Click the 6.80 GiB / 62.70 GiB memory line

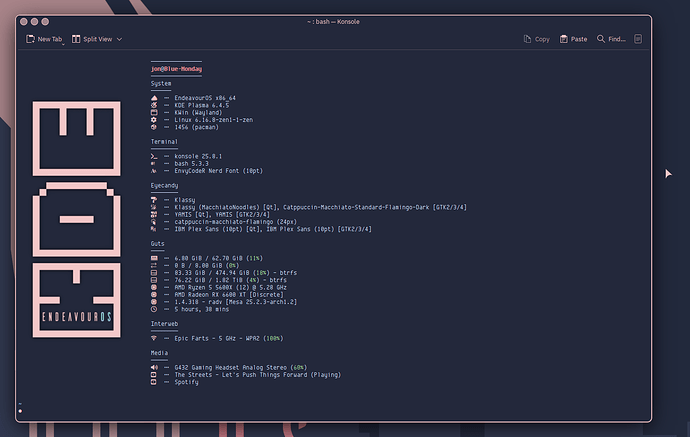(218, 258)
